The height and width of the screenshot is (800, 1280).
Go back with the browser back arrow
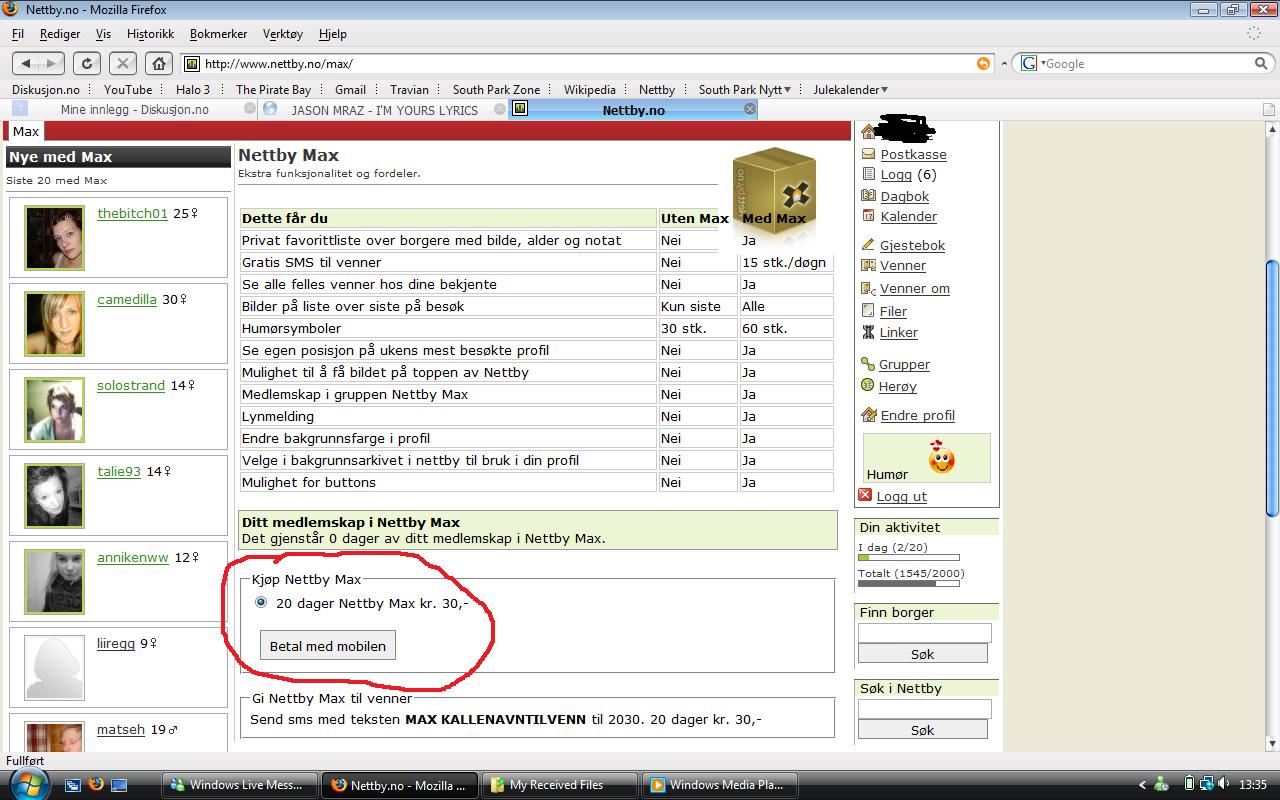click(27, 63)
